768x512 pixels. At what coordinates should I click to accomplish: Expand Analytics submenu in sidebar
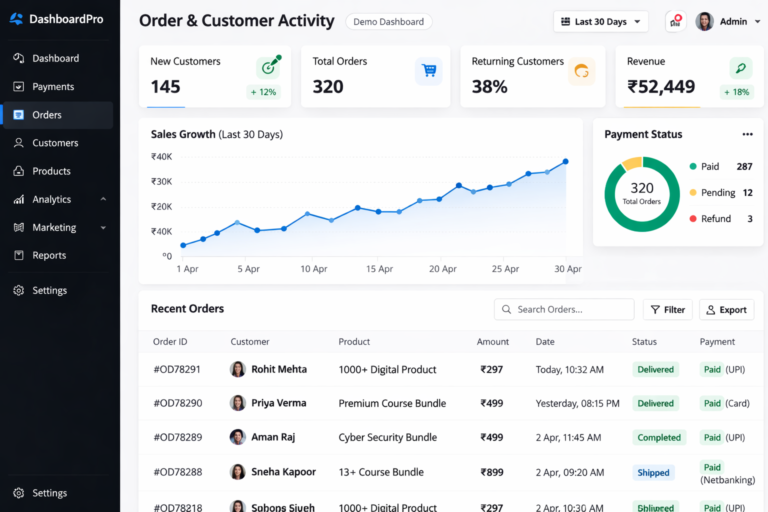103,199
